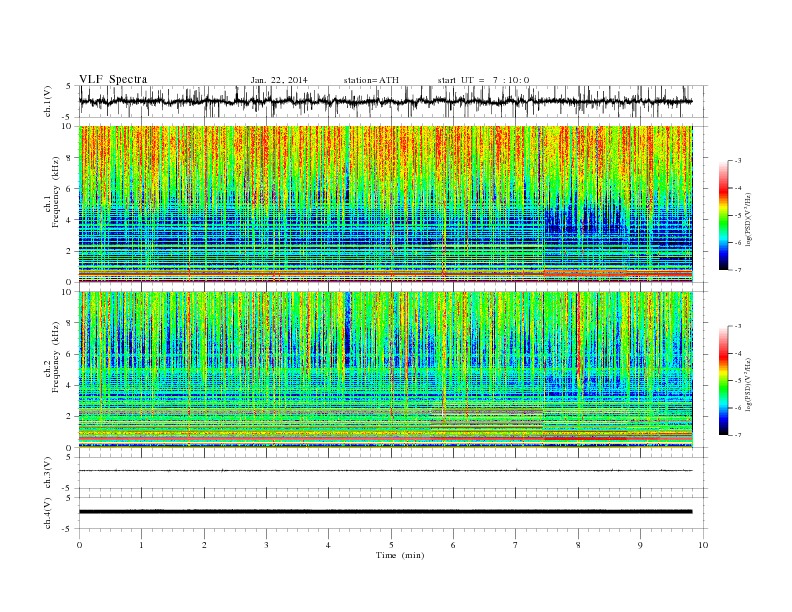Viewport: 792px width, 612px height.
Task: Click the 8 kHz tick on ch.2 frequency axis
Action: pos(69,323)
